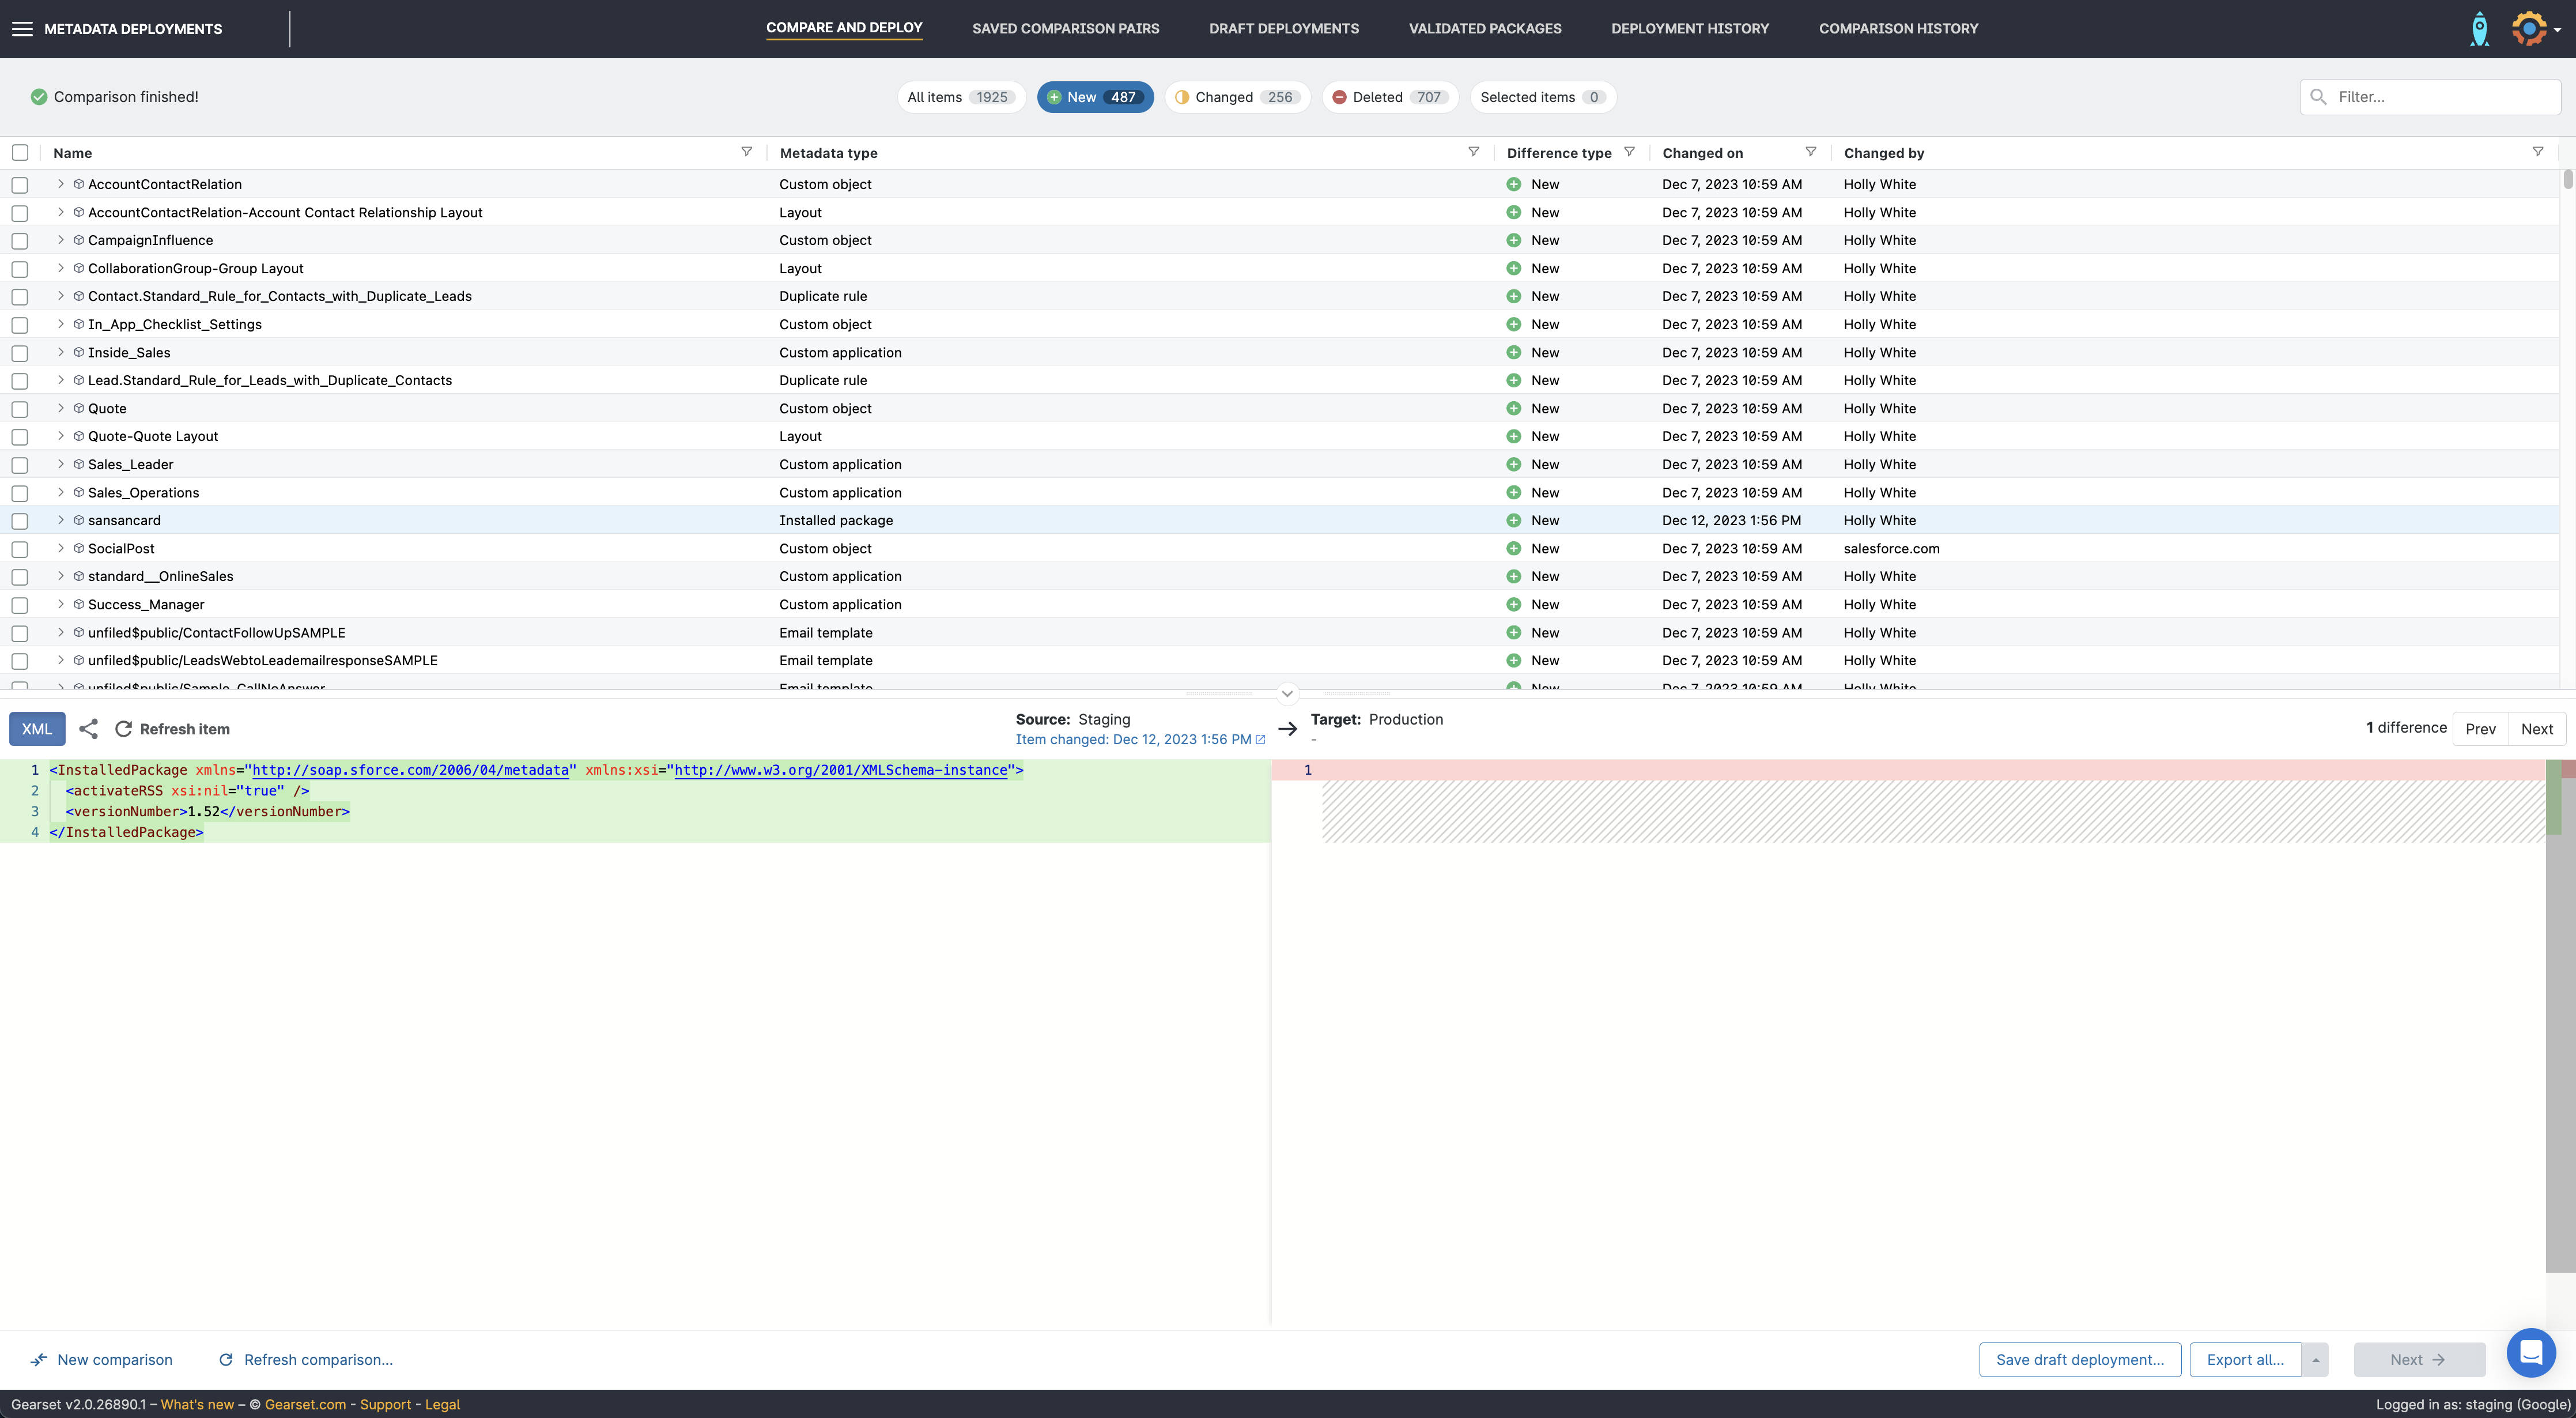Click Changed on column filter icon
The height and width of the screenshot is (1418, 2576).
pos(1810,152)
